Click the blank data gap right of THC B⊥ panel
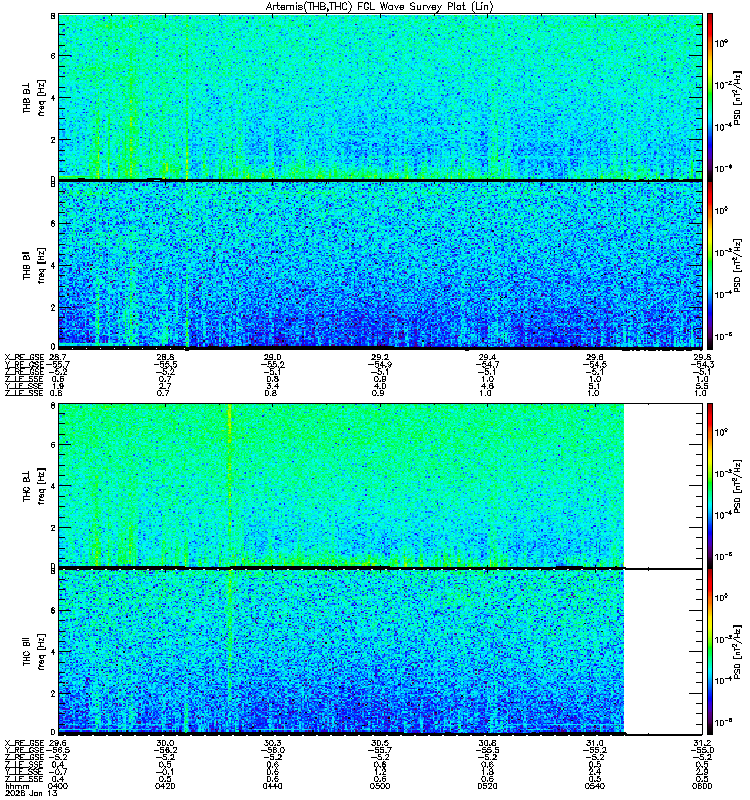750x800 pixels. (x=663, y=485)
